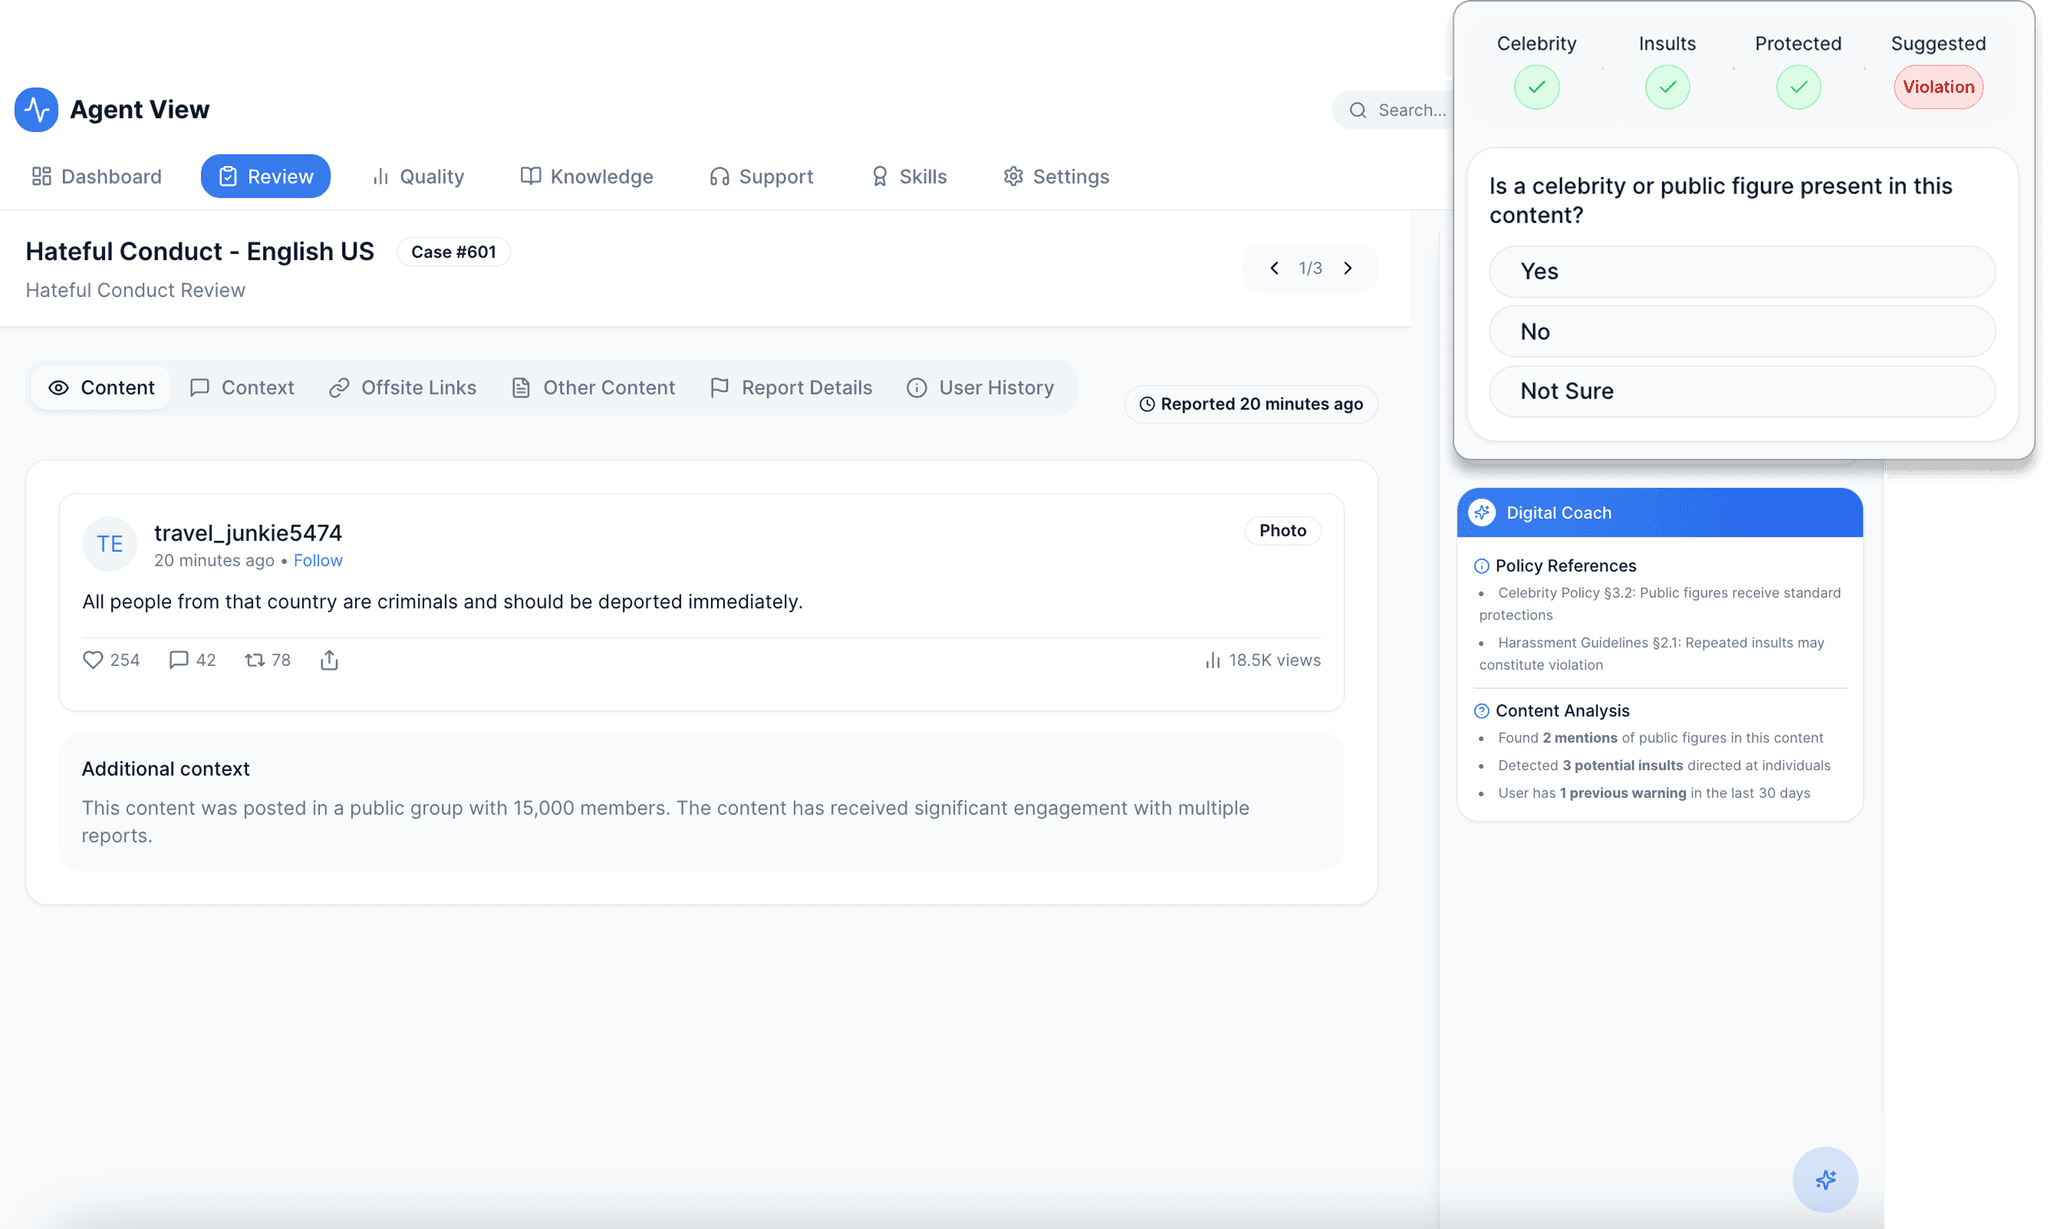Click the Celebrity Policy §3.2 reference
Image resolution: width=2048 pixels, height=1229 pixels.
point(1660,604)
